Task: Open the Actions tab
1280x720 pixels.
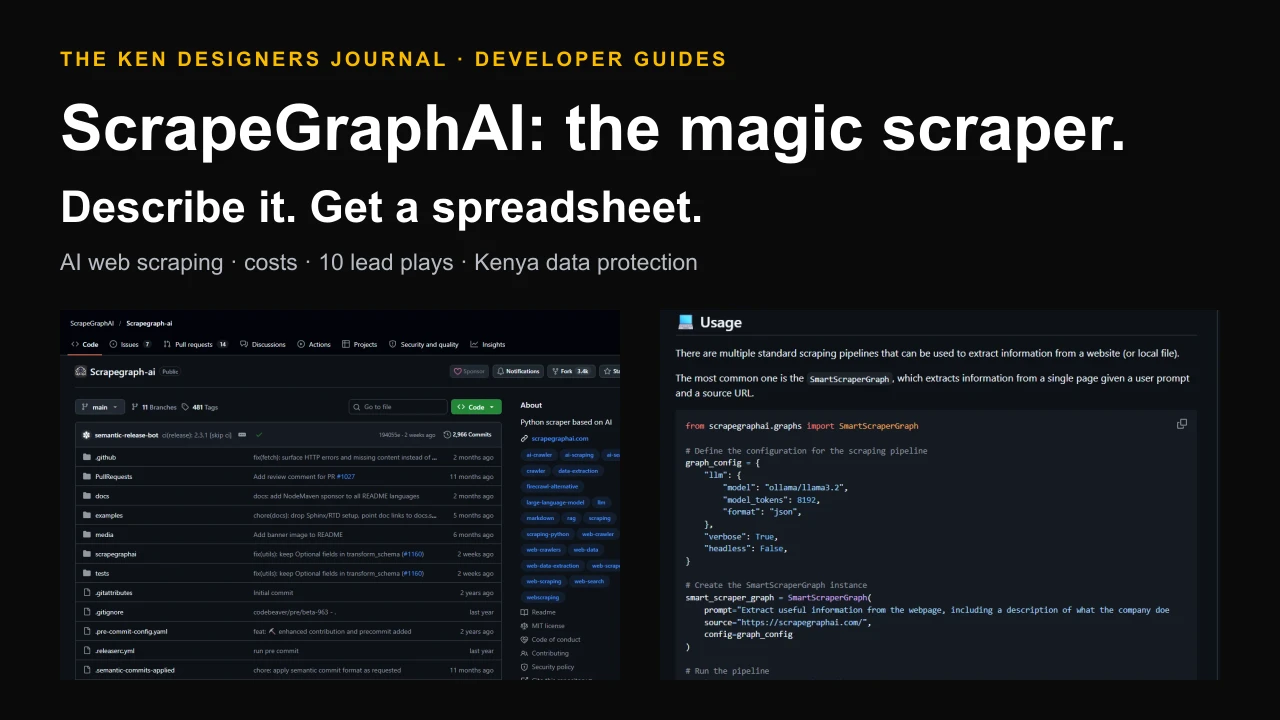Action: 314,344
